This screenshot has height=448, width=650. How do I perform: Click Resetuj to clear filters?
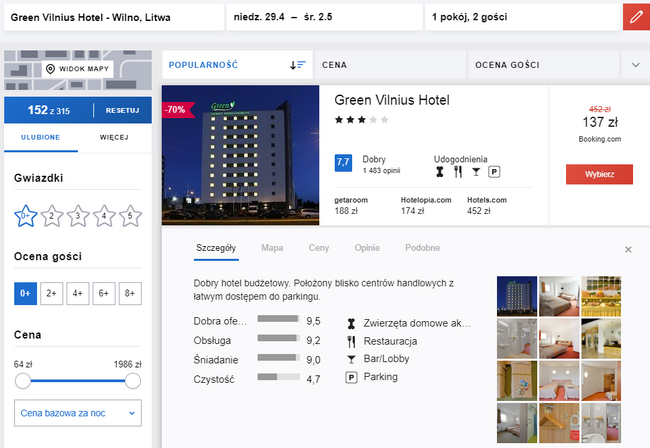pyautogui.click(x=122, y=110)
